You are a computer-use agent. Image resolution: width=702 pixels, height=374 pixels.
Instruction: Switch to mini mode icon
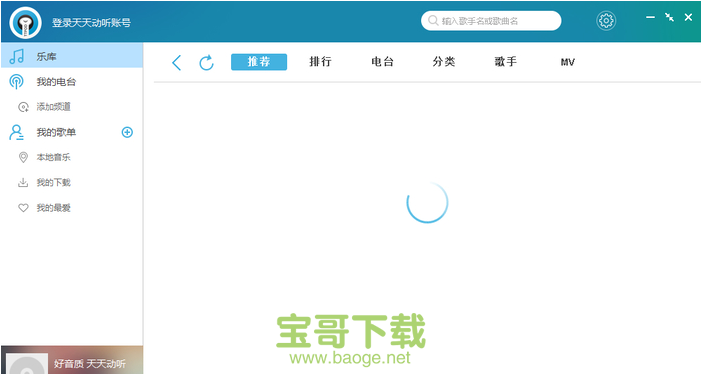click(669, 17)
